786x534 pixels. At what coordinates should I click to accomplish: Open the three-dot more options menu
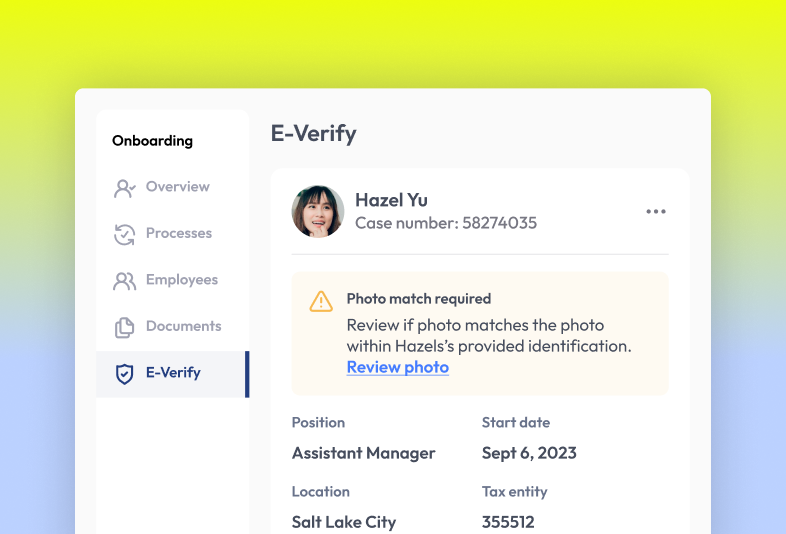[656, 212]
